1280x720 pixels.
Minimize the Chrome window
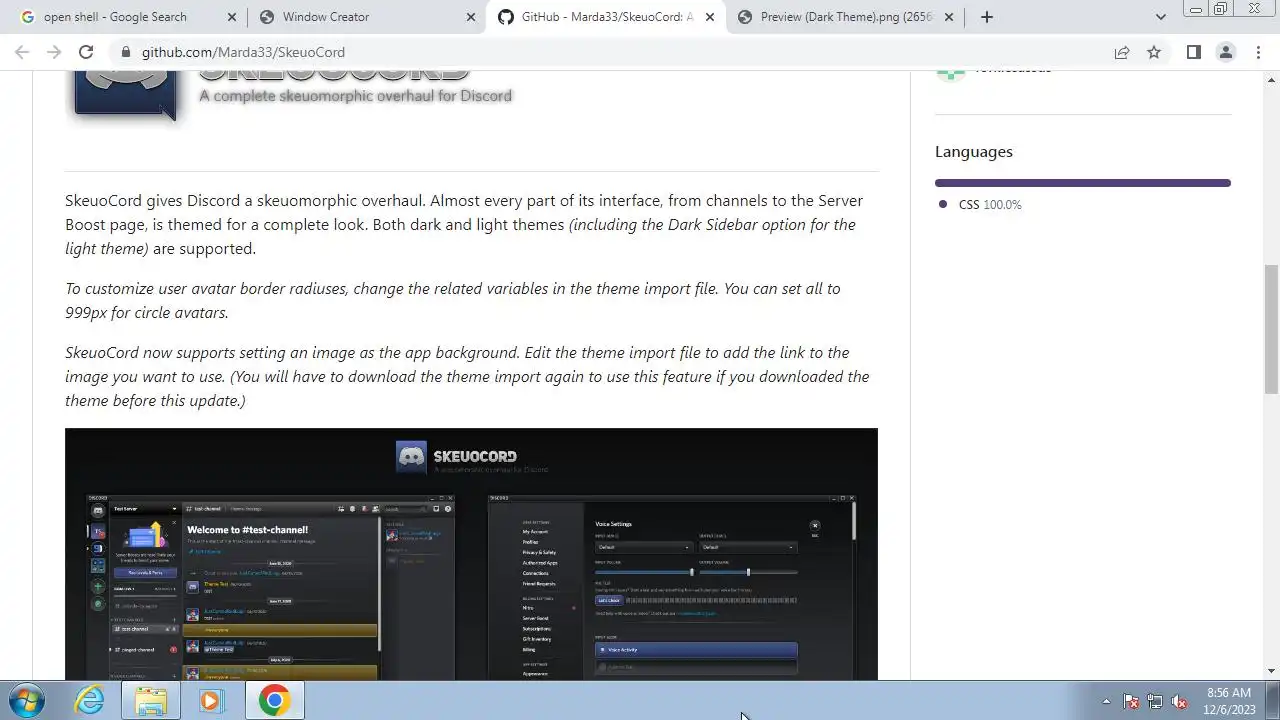[x=1196, y=9]
